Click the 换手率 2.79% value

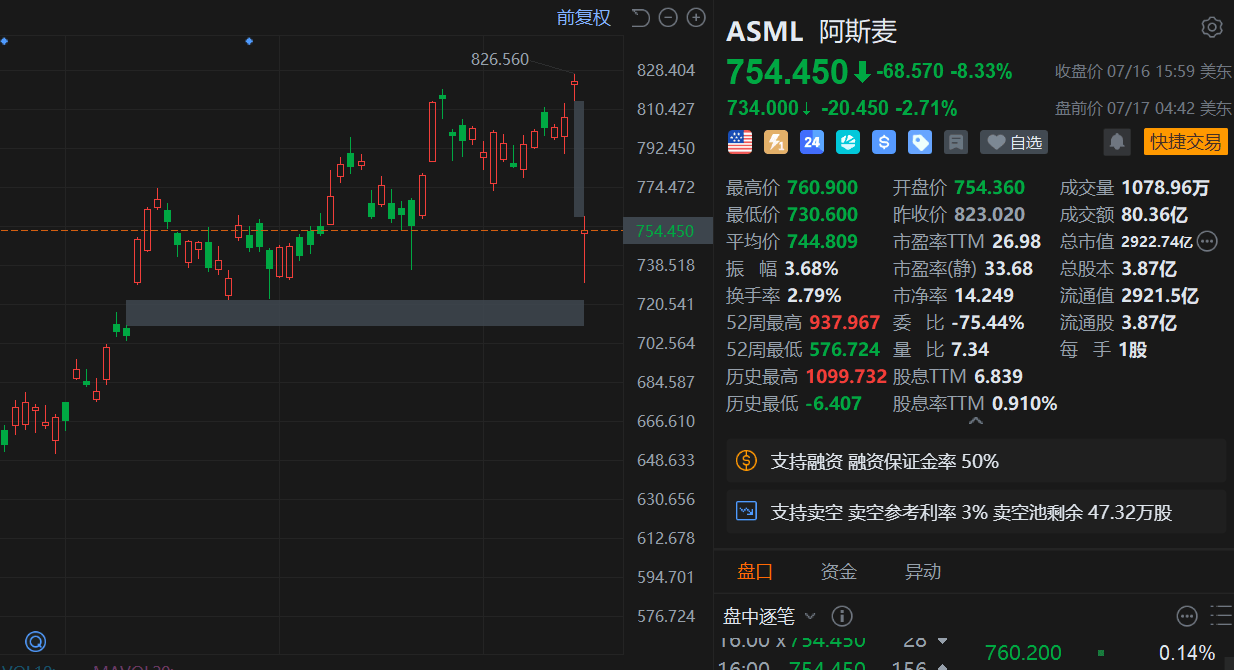pos(814,295)
